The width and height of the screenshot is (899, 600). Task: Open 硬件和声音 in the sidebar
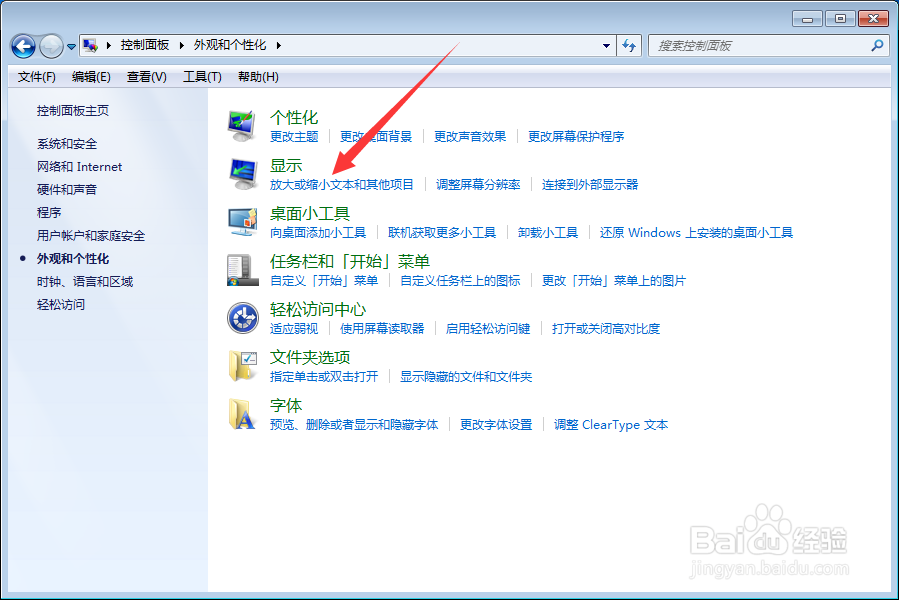tap(67, 190)
